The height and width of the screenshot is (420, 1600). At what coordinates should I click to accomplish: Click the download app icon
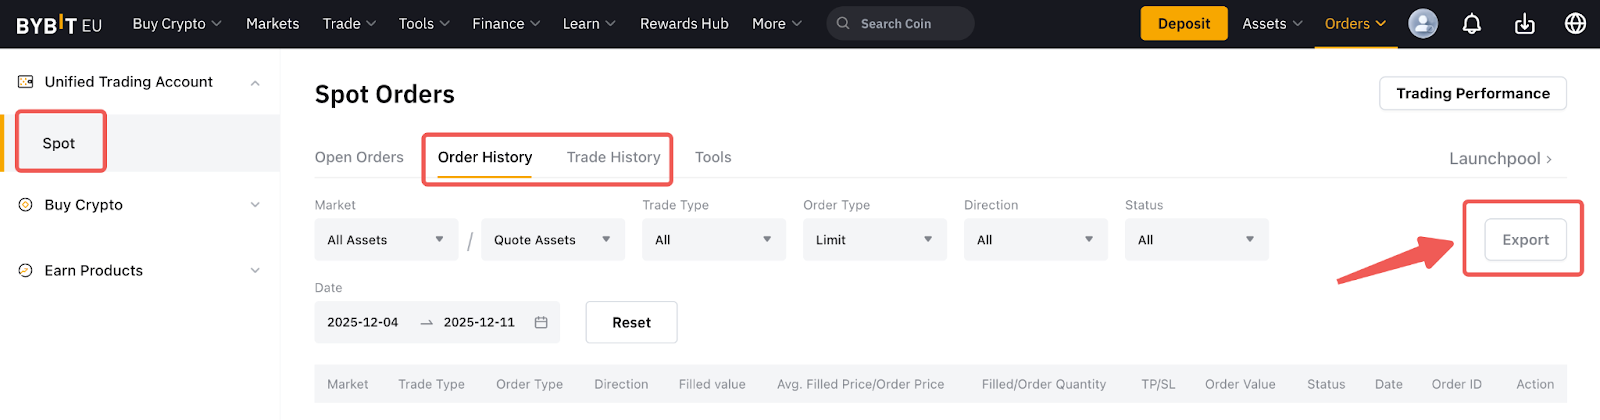click(x=1524, y=24)
